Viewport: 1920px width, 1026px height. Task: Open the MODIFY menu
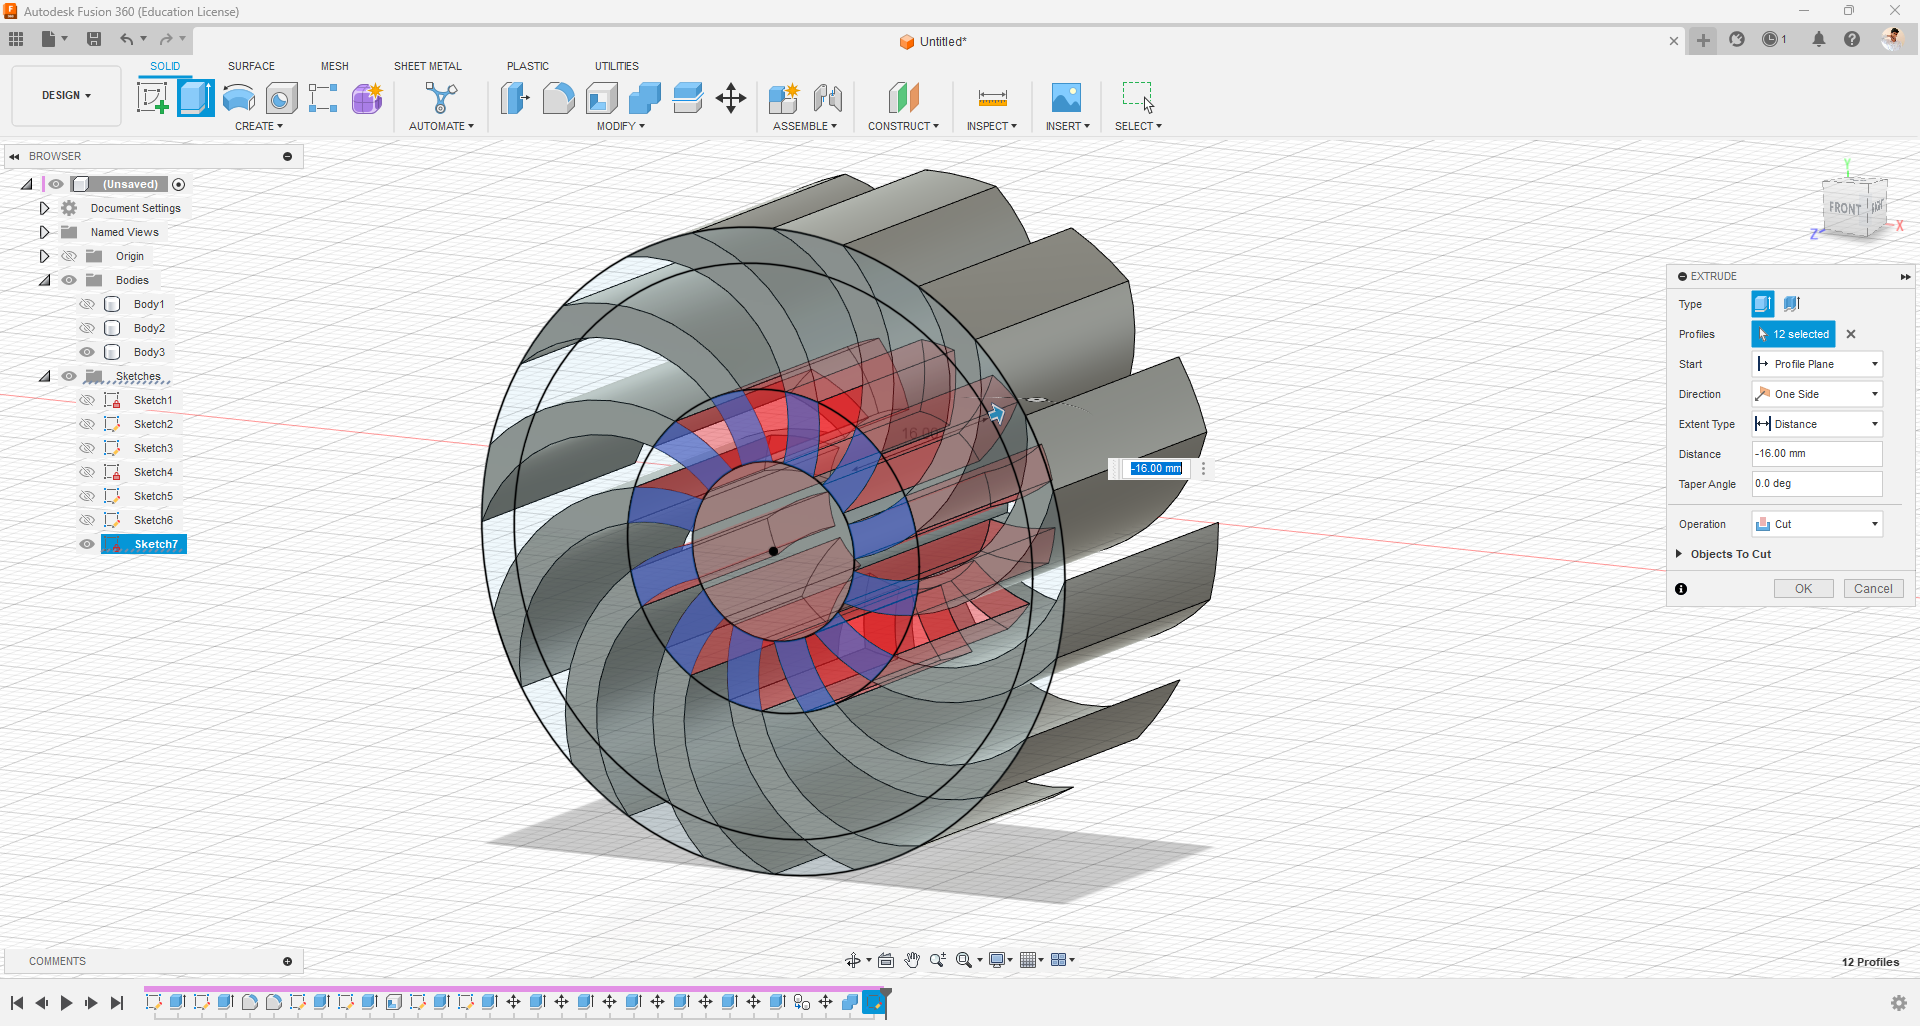(x=621, y=126)
